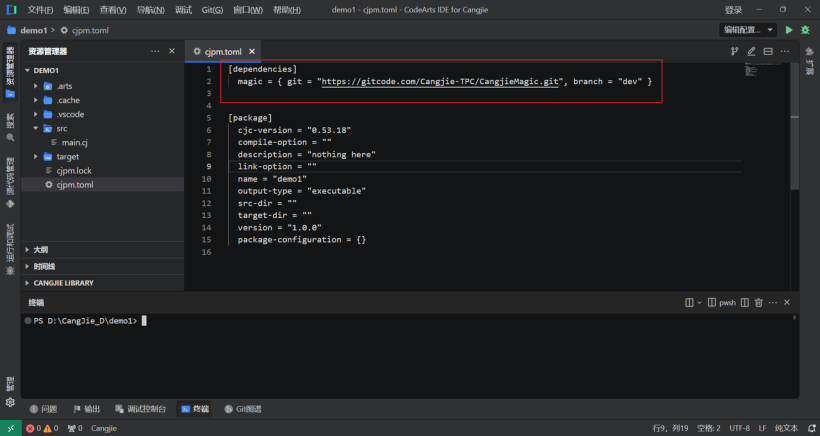Open the Git(G) menu
Image resolution: width=820 pixels, height=436 pixels.
click(212, 10)
